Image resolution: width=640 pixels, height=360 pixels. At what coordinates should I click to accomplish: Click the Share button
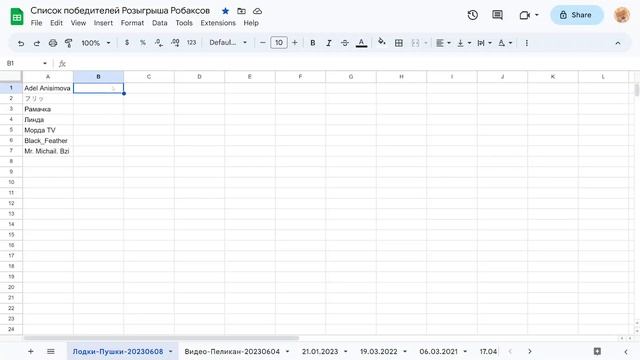point(576,15)
